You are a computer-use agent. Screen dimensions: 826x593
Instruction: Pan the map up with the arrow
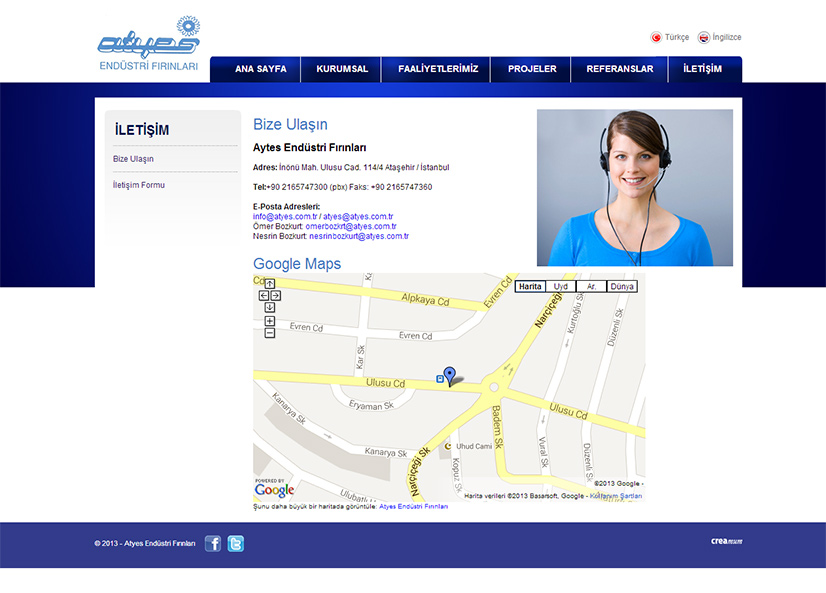pyautogui.click(x=270, y=284)
